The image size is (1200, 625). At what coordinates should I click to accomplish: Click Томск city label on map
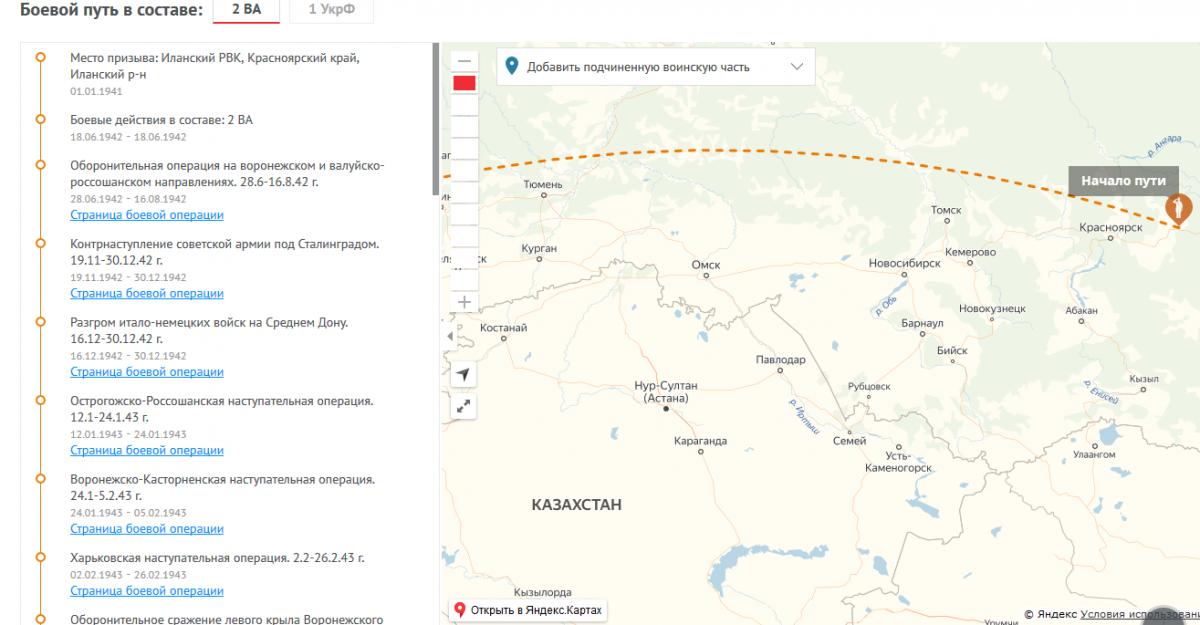[945, 210]
